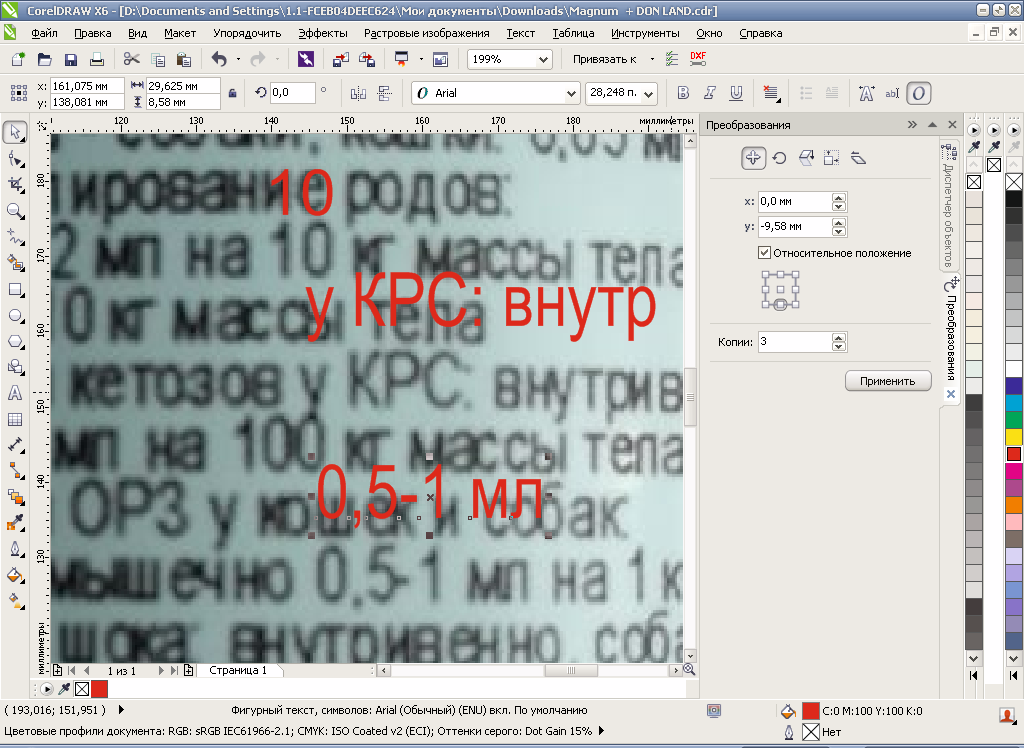The image size is (1024, 748).
Task: Select the Zoom tool in toolbox
Action: pos(15,211)
